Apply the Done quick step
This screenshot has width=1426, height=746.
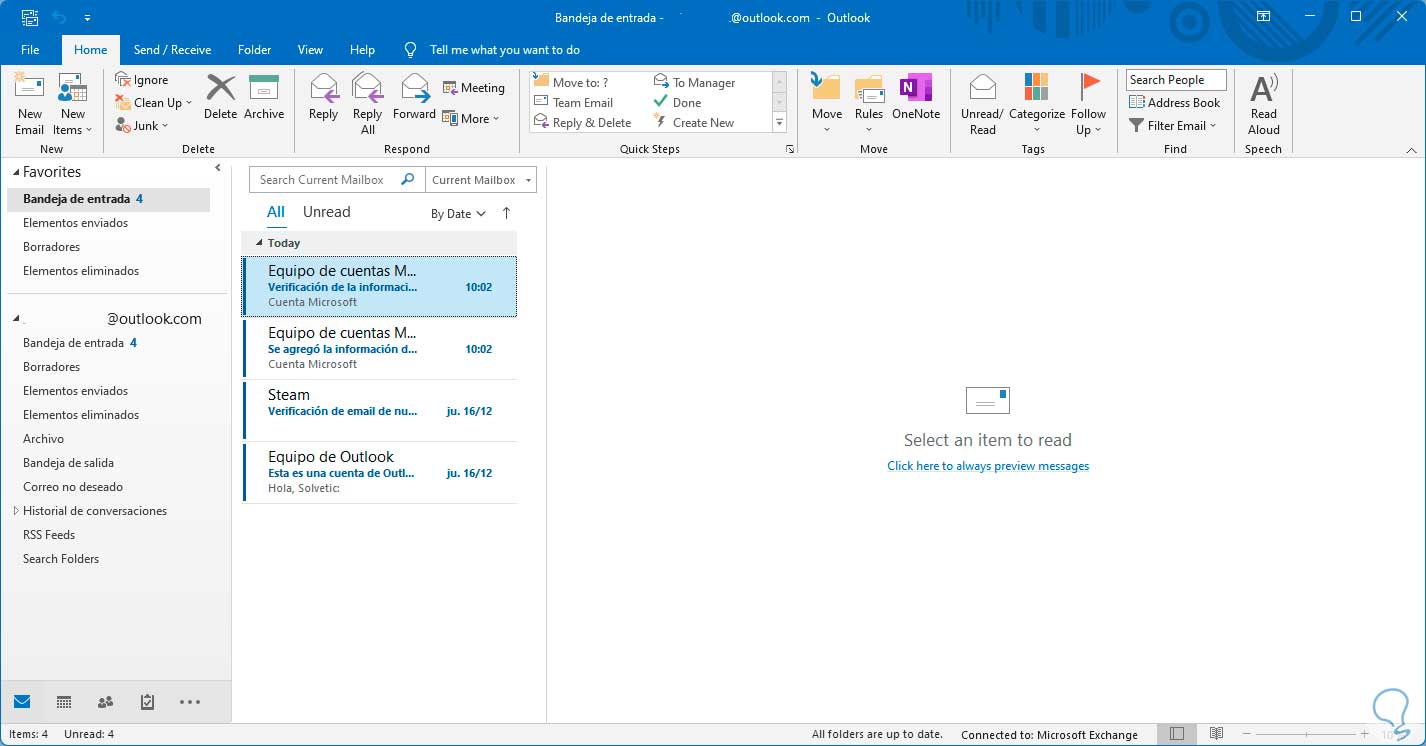[678, 102]
